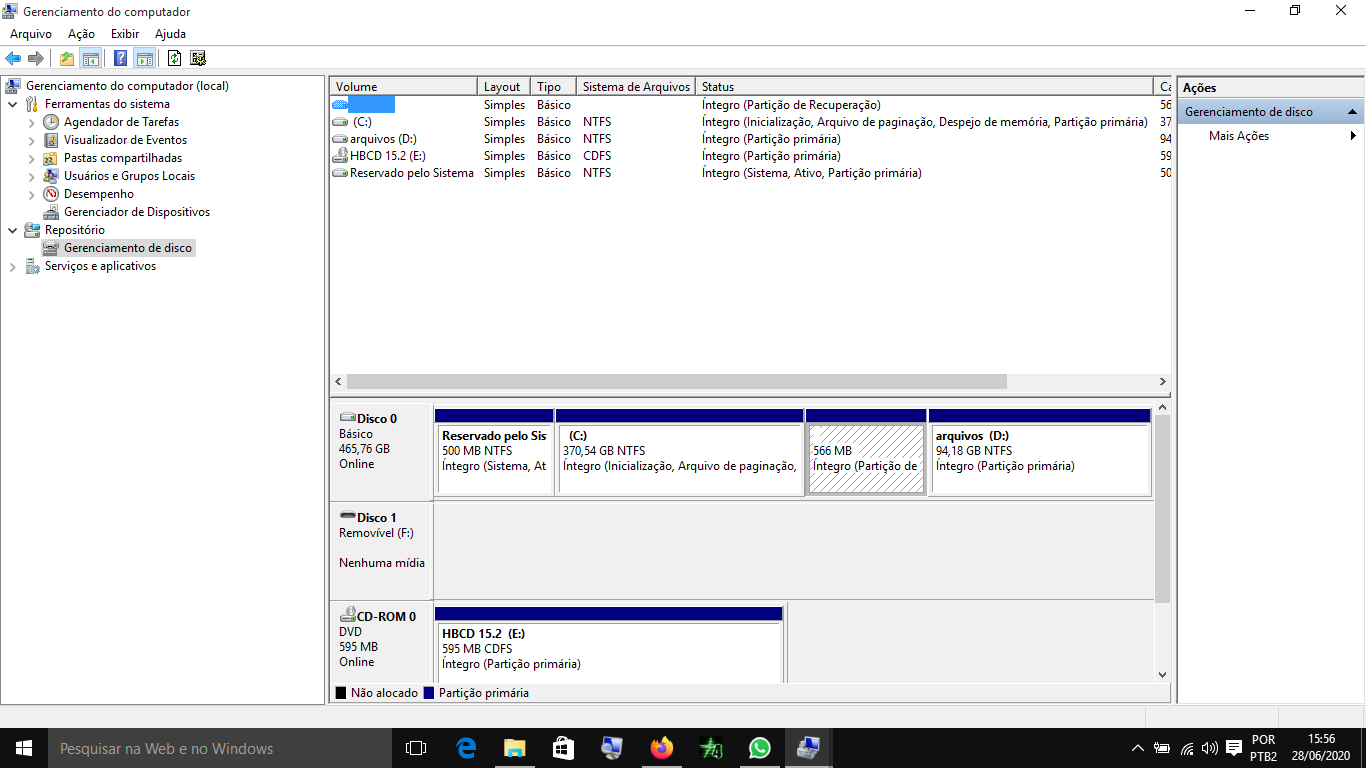Open Firefox from the taskbar
This screenshot has width=1366, height=768.
point(661,748)
